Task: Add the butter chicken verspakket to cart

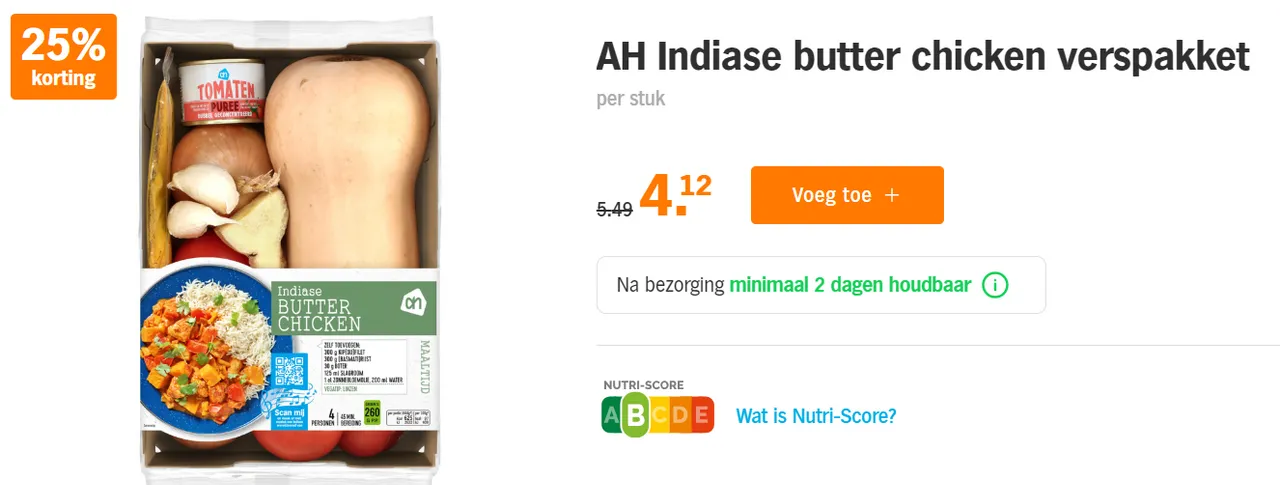Action: (x=847, y=195)
